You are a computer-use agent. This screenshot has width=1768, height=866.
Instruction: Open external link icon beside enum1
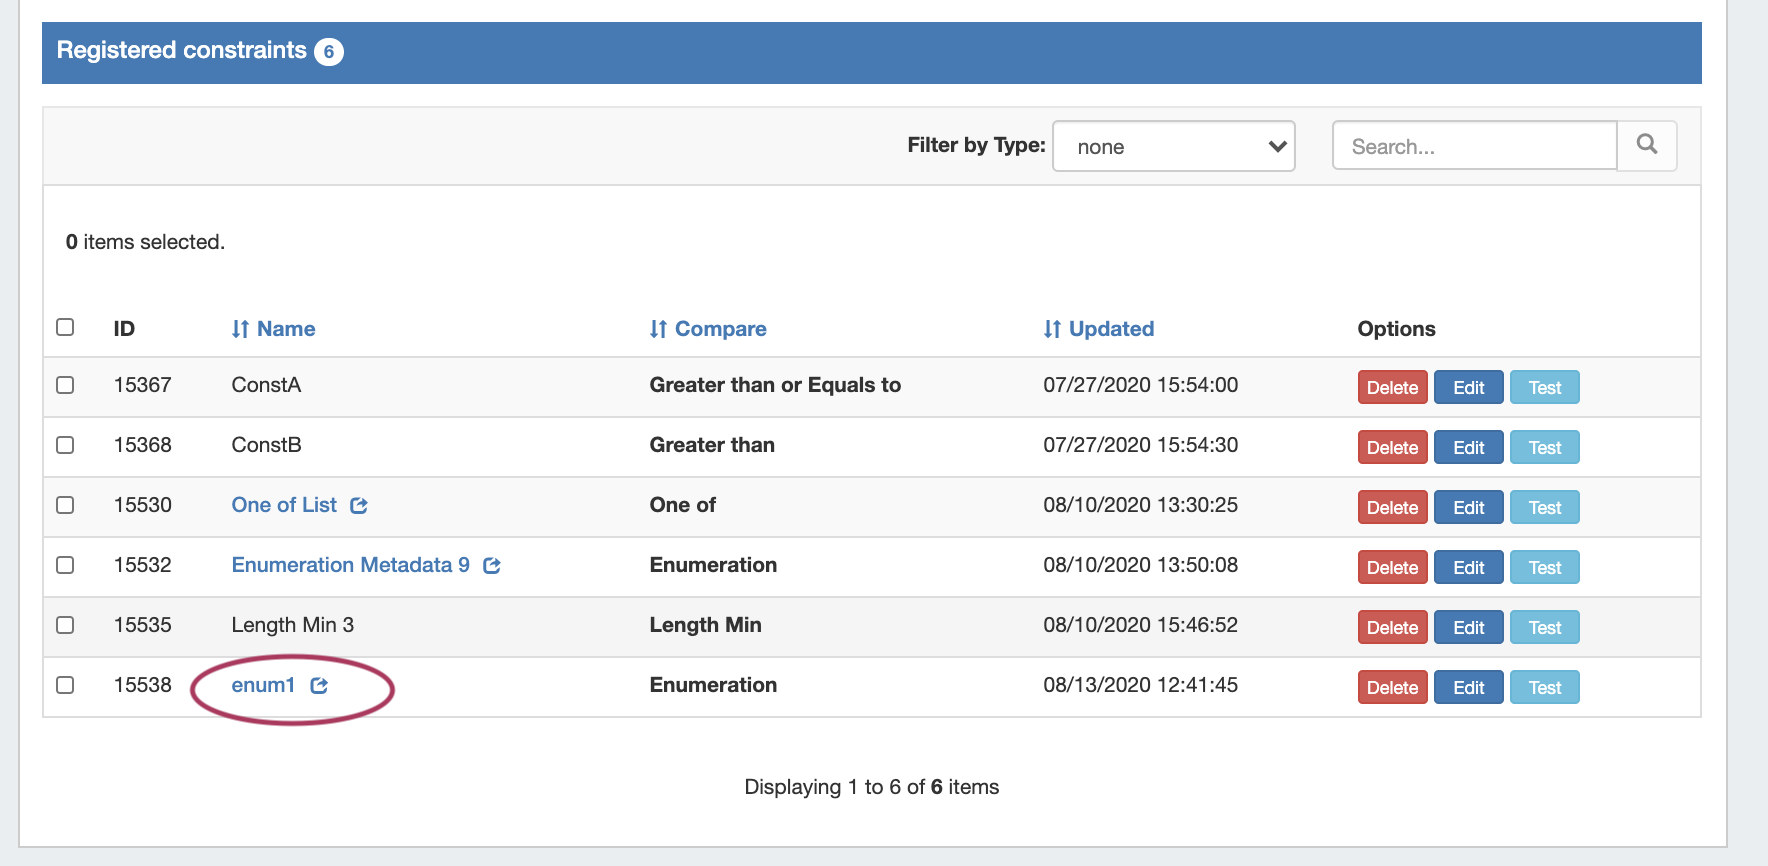[x=319, y=686]
